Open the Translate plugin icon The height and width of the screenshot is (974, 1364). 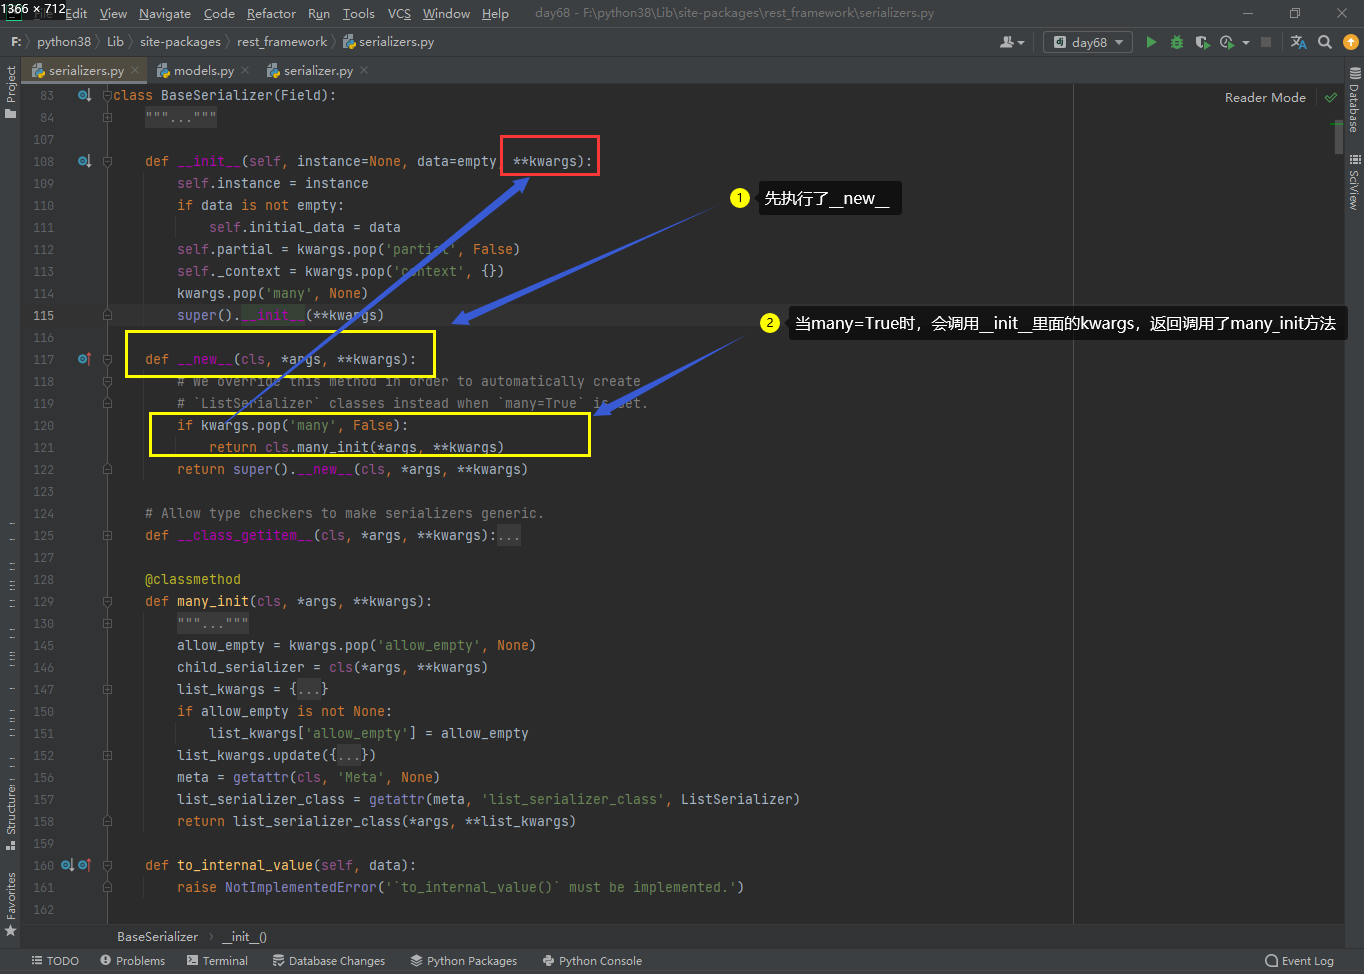click(x=1298, y=42)
